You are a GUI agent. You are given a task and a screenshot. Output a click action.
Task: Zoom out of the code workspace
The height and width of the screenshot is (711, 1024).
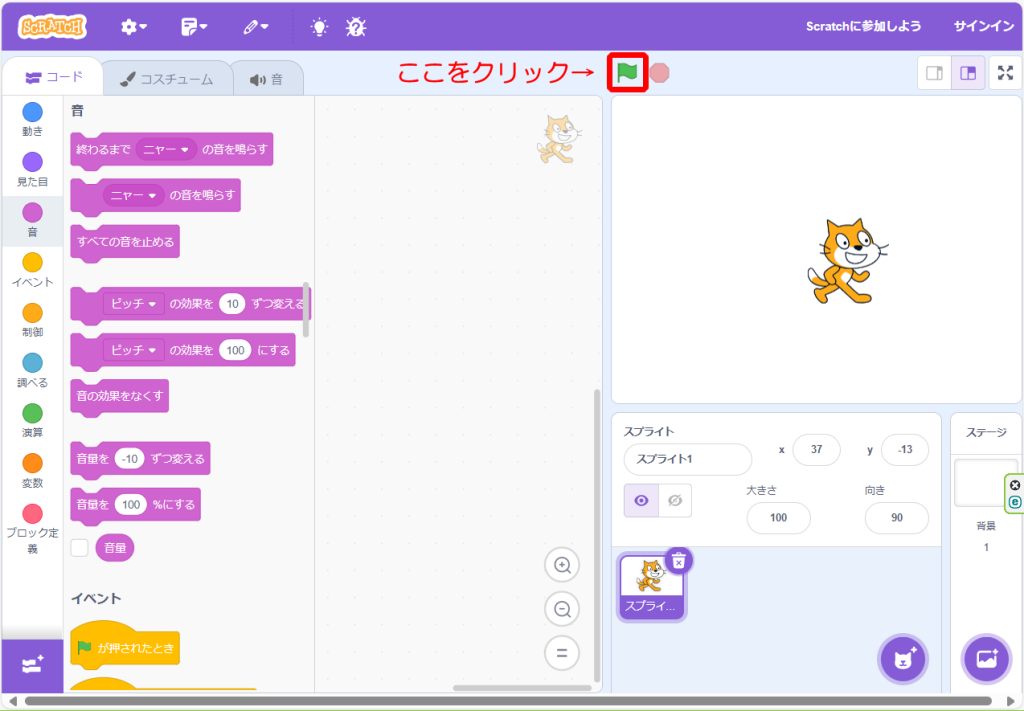coord(562,609)
